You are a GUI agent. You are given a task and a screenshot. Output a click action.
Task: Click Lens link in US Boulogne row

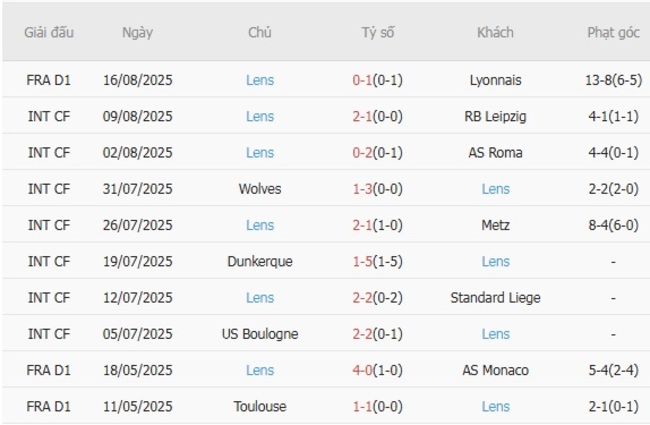(495, 333)
